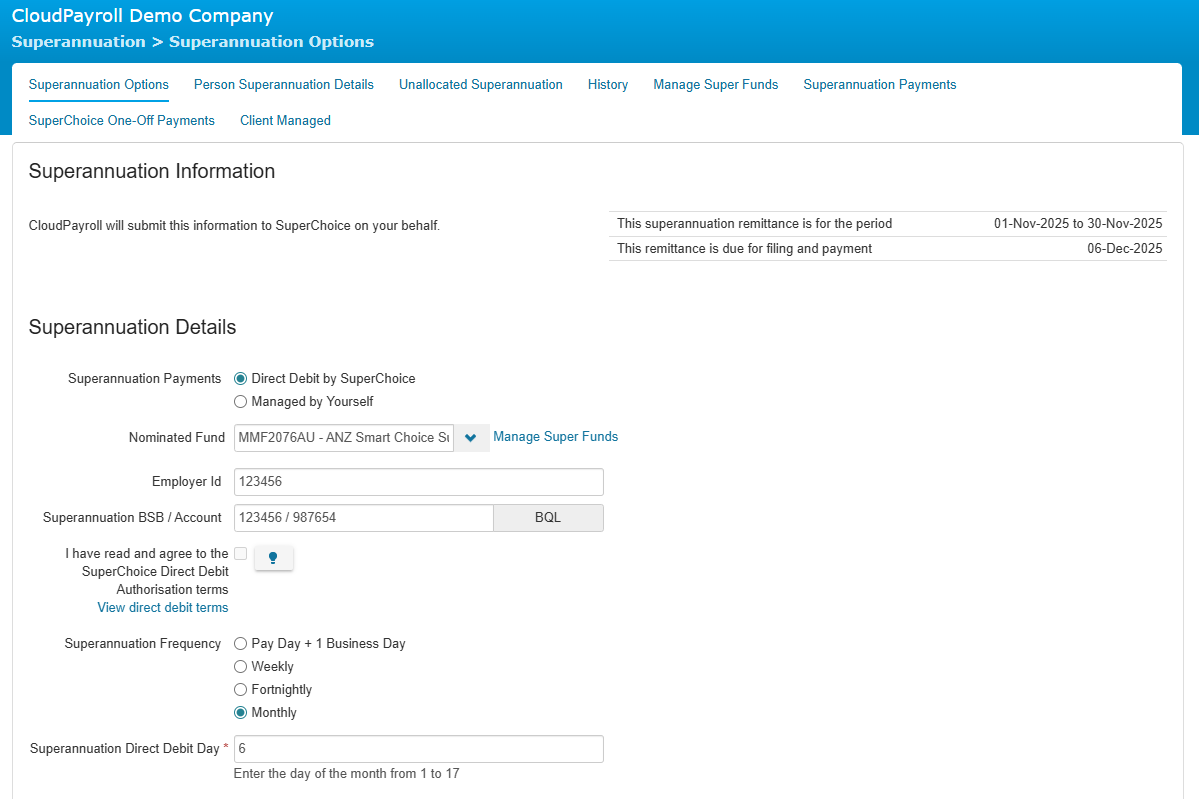This screenshot has height=799, width=1199.
Task: Click the Superannuation Direct Debit Day field
Action: click(x=418, y=749)
